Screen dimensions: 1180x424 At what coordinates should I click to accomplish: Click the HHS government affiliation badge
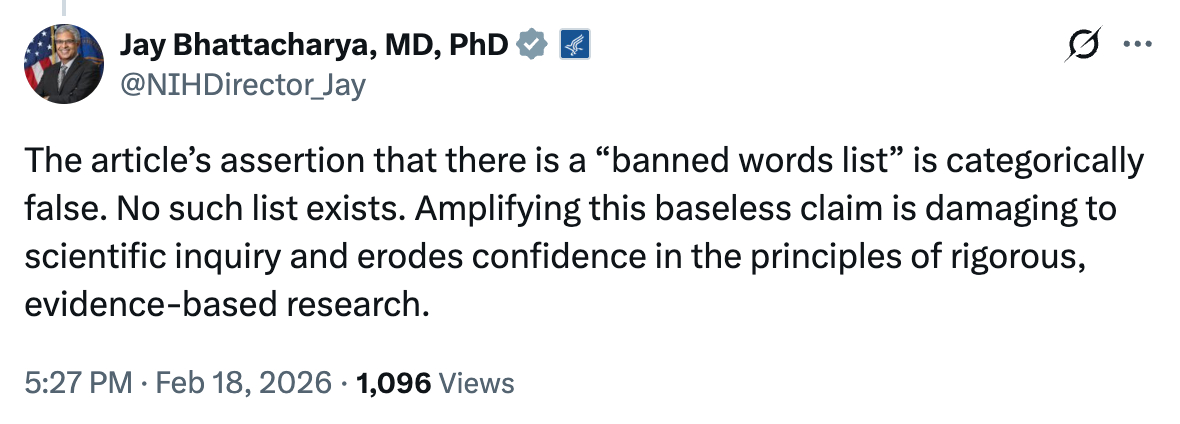coord(574,45)
